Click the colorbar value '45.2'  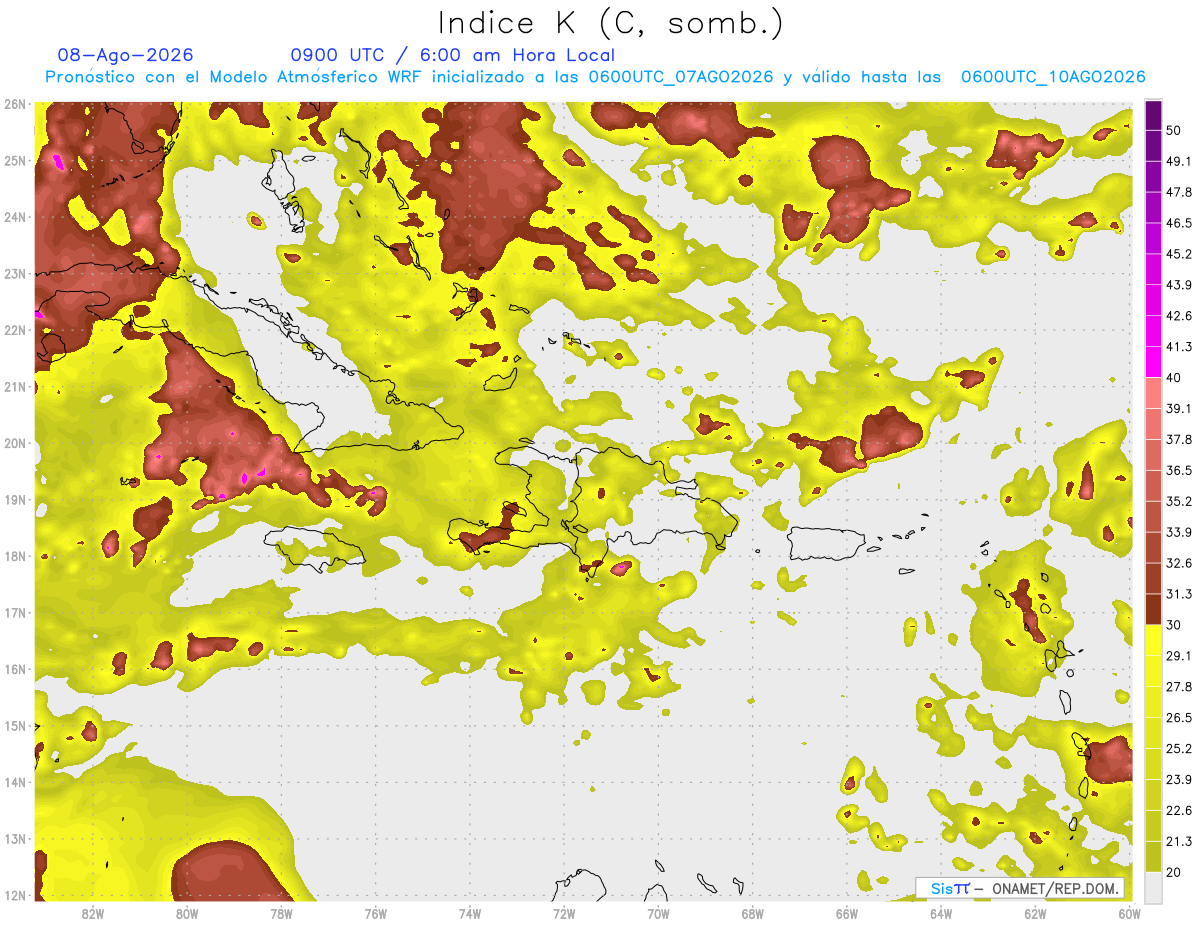point(1179,254)
